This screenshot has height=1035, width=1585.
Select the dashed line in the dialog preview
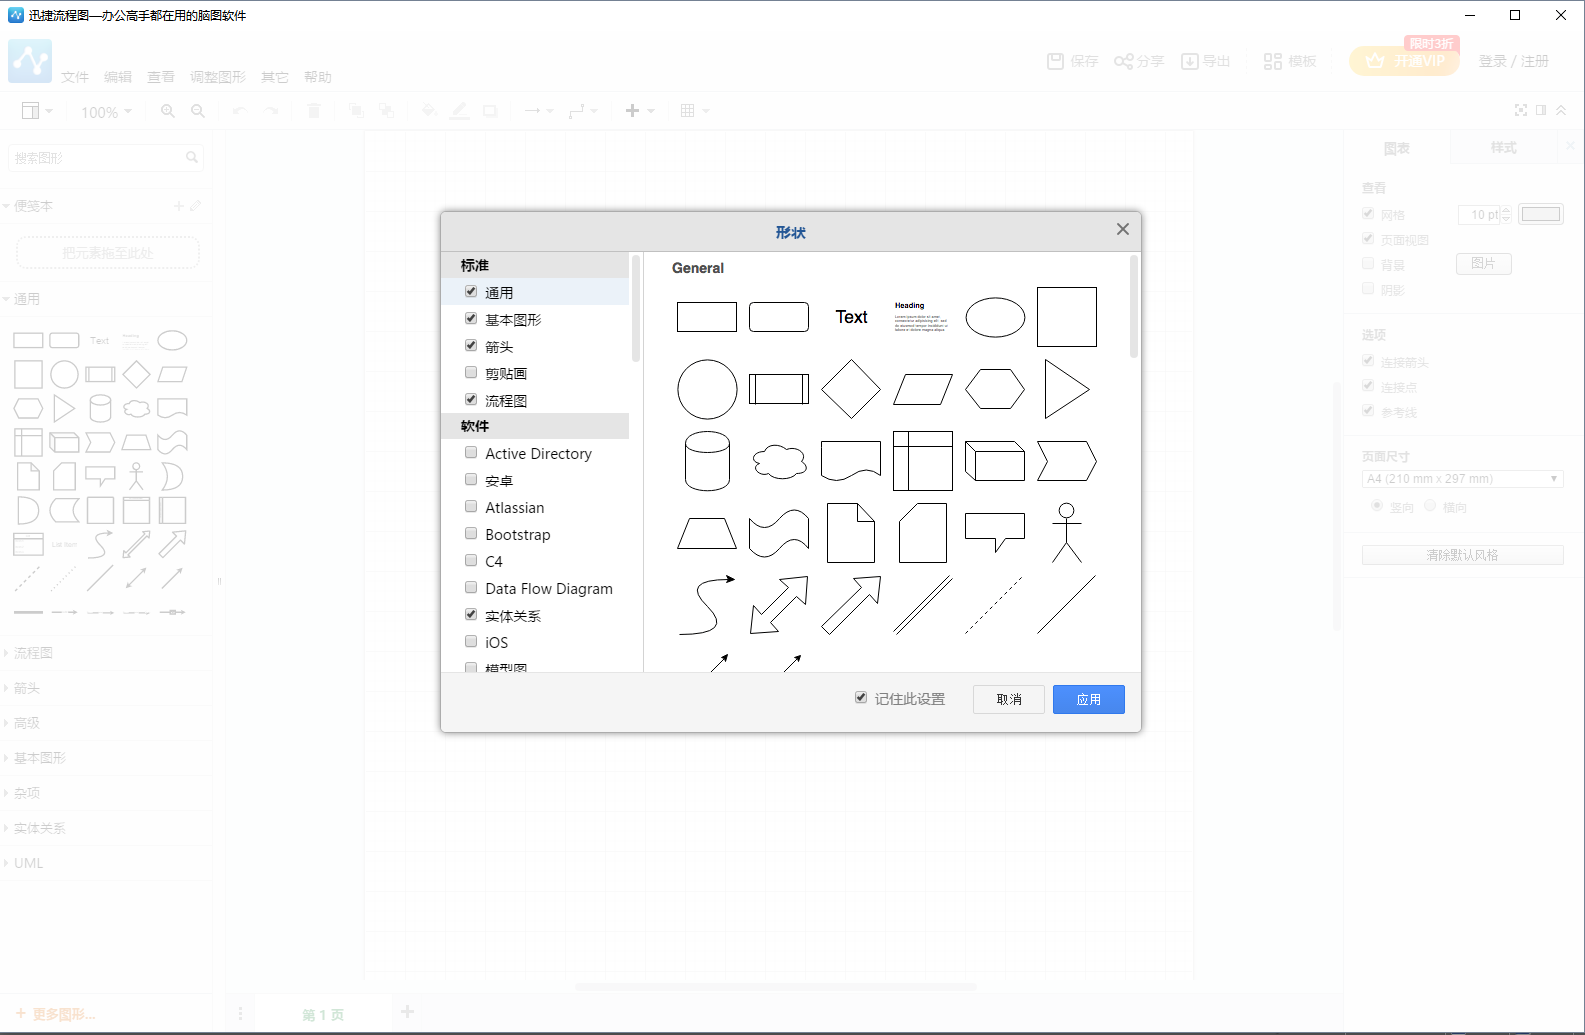[x=995, y=605]
